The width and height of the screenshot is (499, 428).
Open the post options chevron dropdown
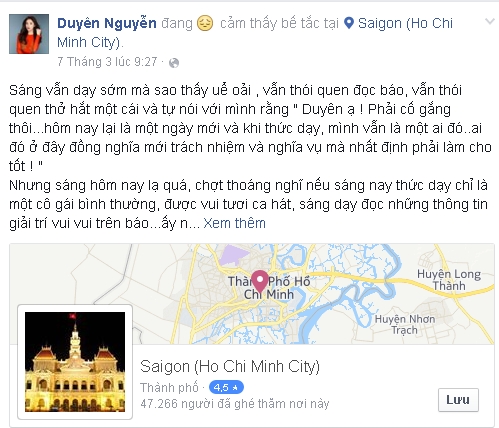click(489, 22)
